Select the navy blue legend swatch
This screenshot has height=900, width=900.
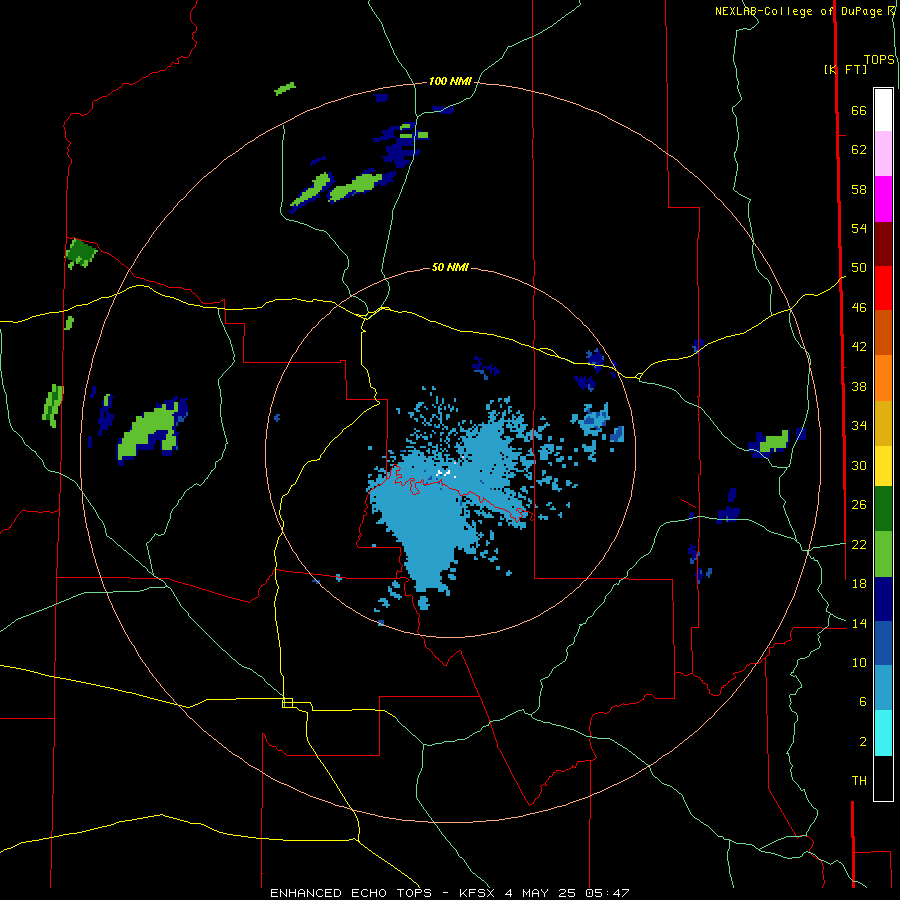pos(883,599)
